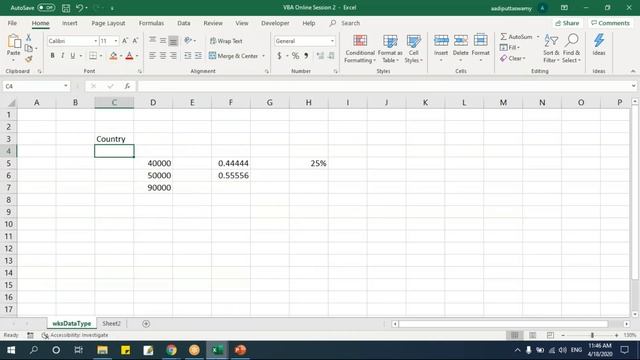Decrease decimal places

point(331,56)
